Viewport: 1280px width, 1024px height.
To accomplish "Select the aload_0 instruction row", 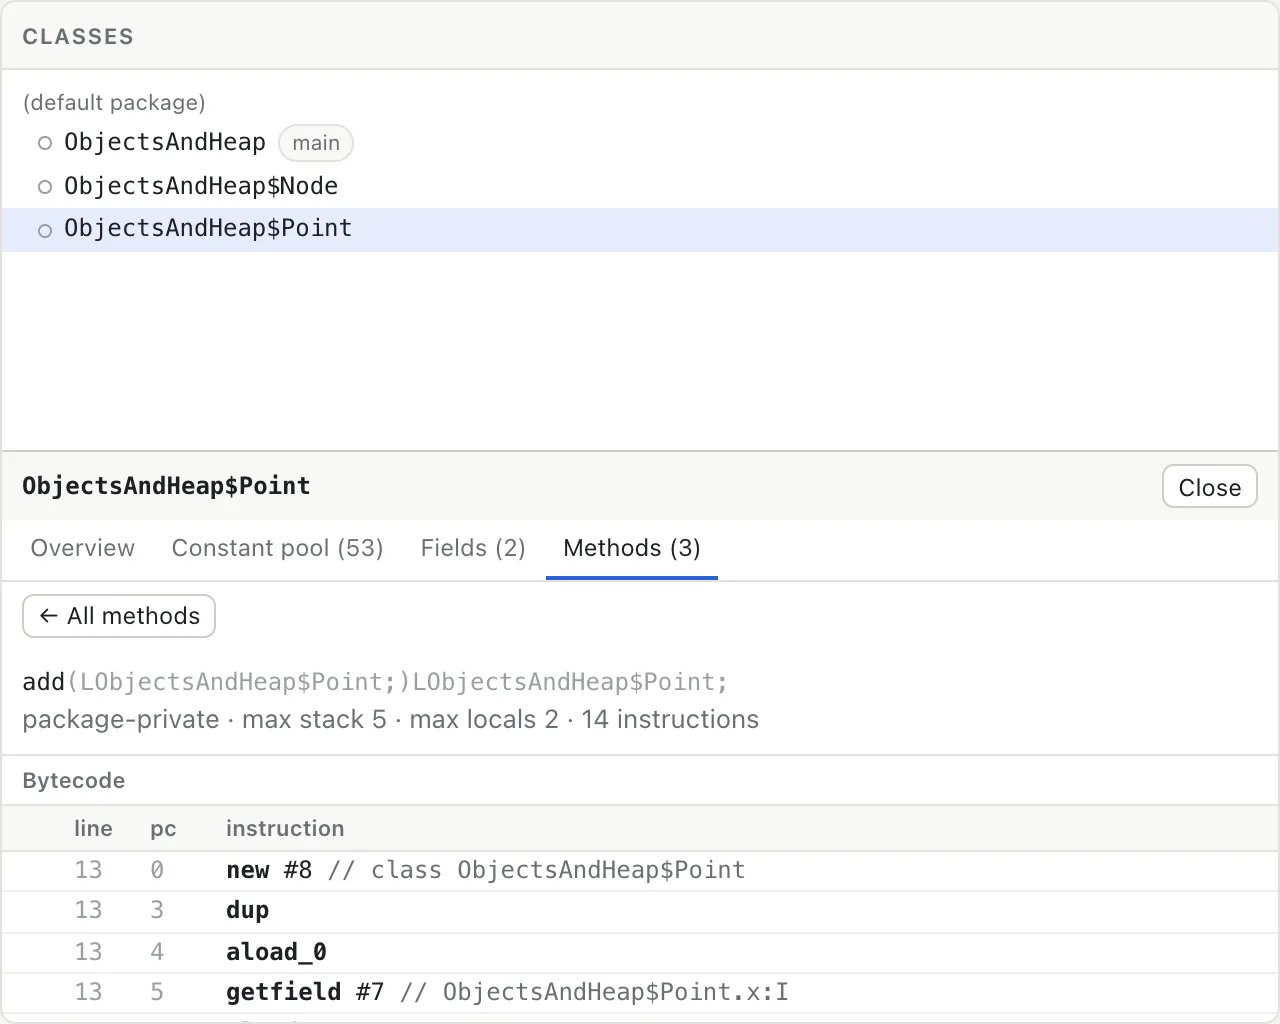I will tap(640, 952).
